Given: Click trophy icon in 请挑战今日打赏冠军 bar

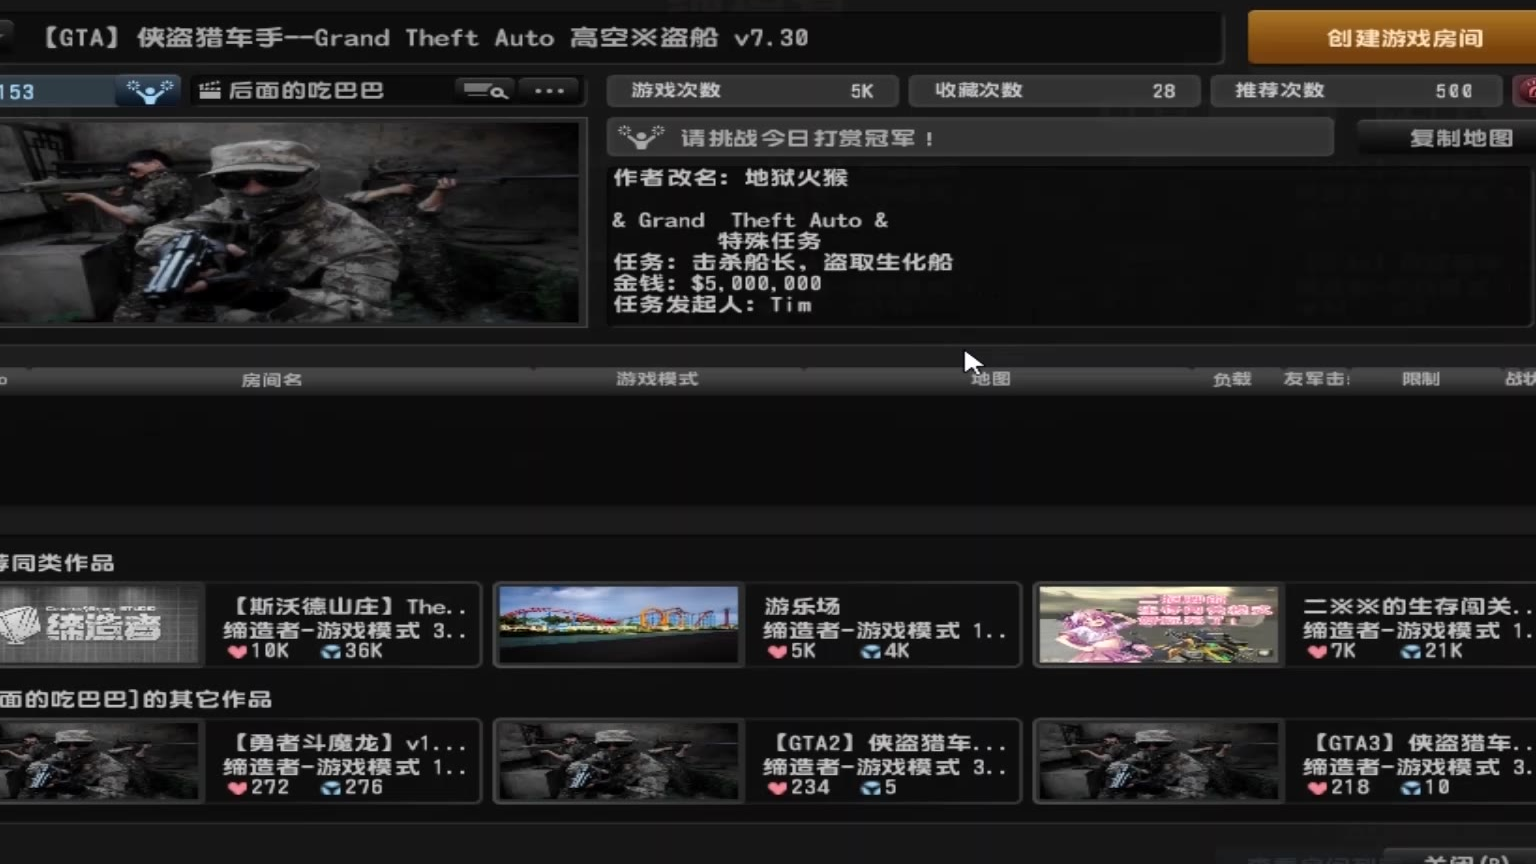Looking at the screenshot, I should (640, 138).
